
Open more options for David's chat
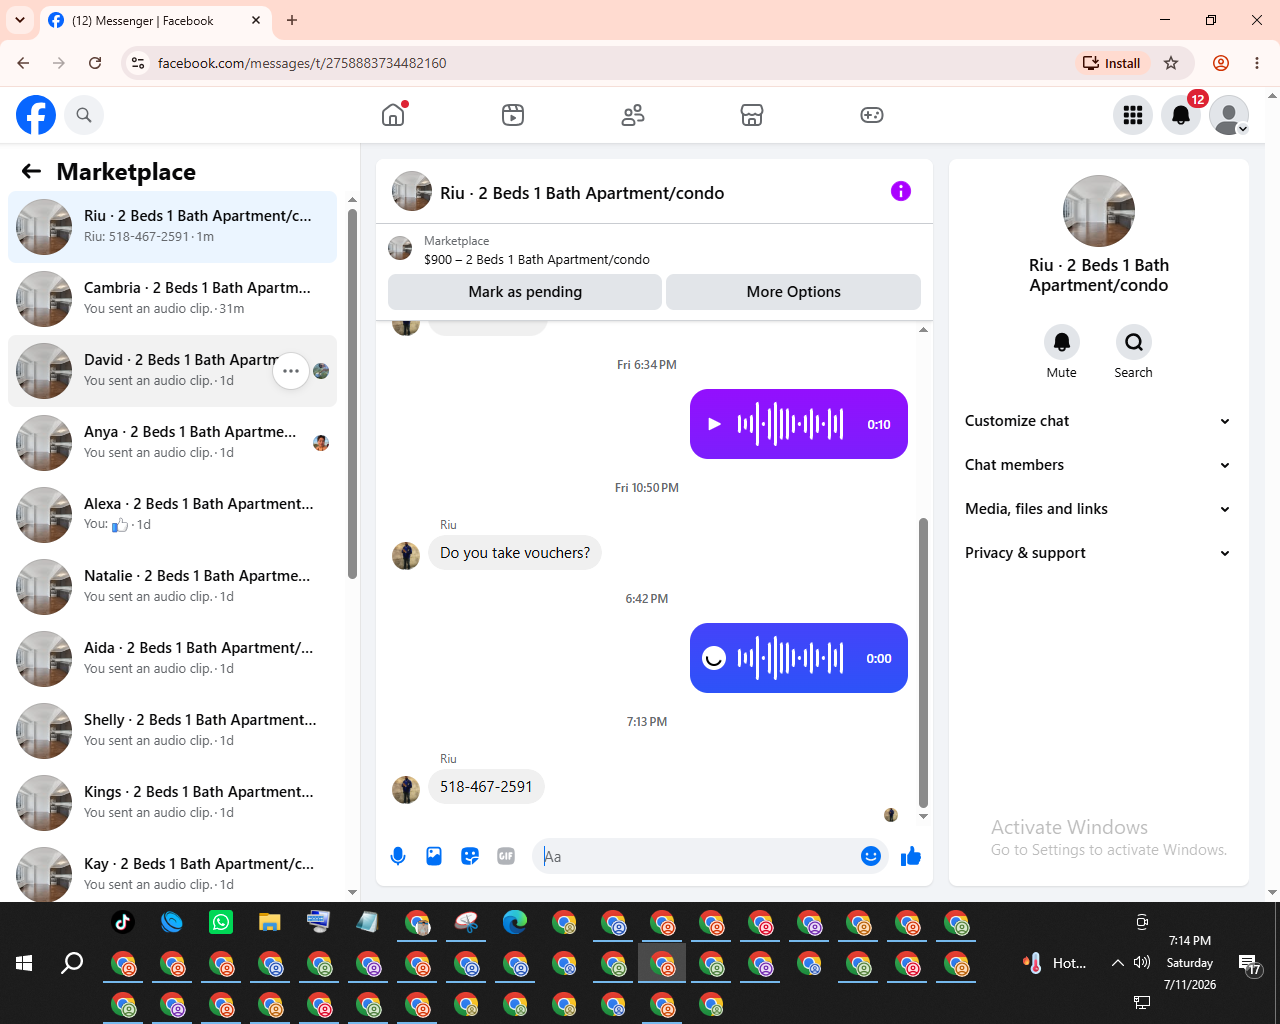[x=291, y=371]
